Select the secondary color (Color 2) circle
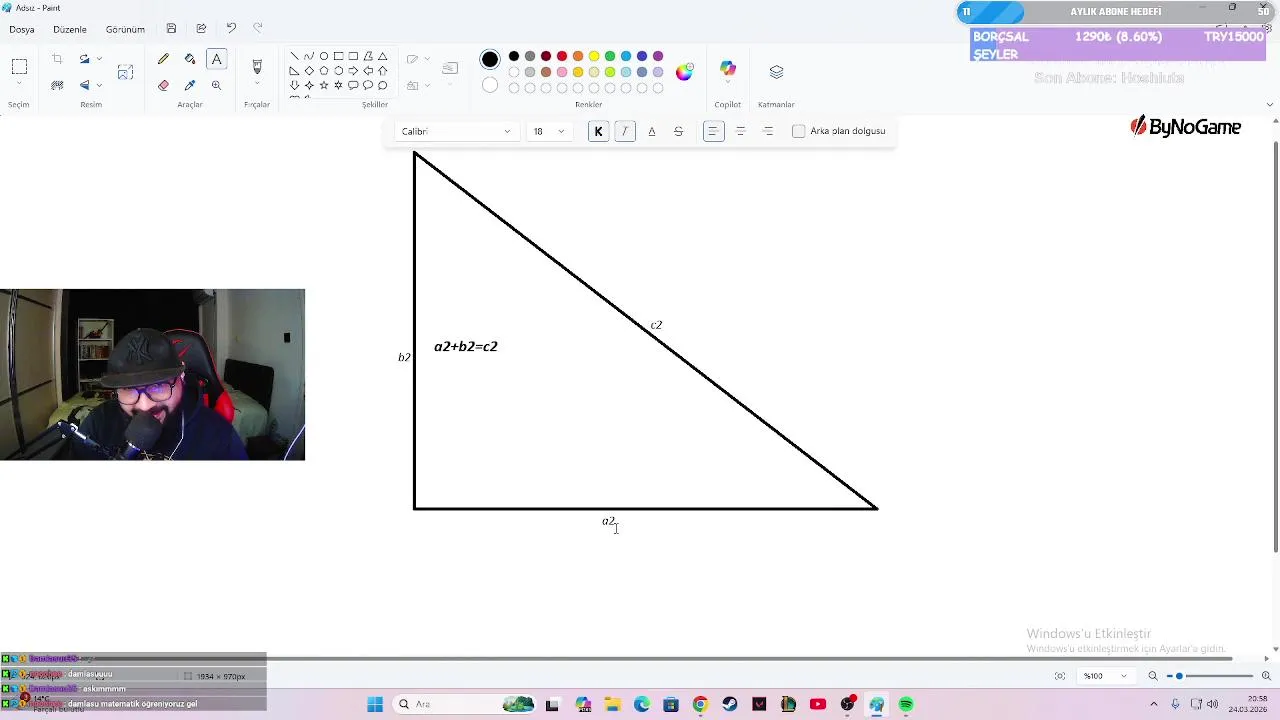Image resolution: width=1280 pixels, height=720 pixels. [x=490, y=86]
